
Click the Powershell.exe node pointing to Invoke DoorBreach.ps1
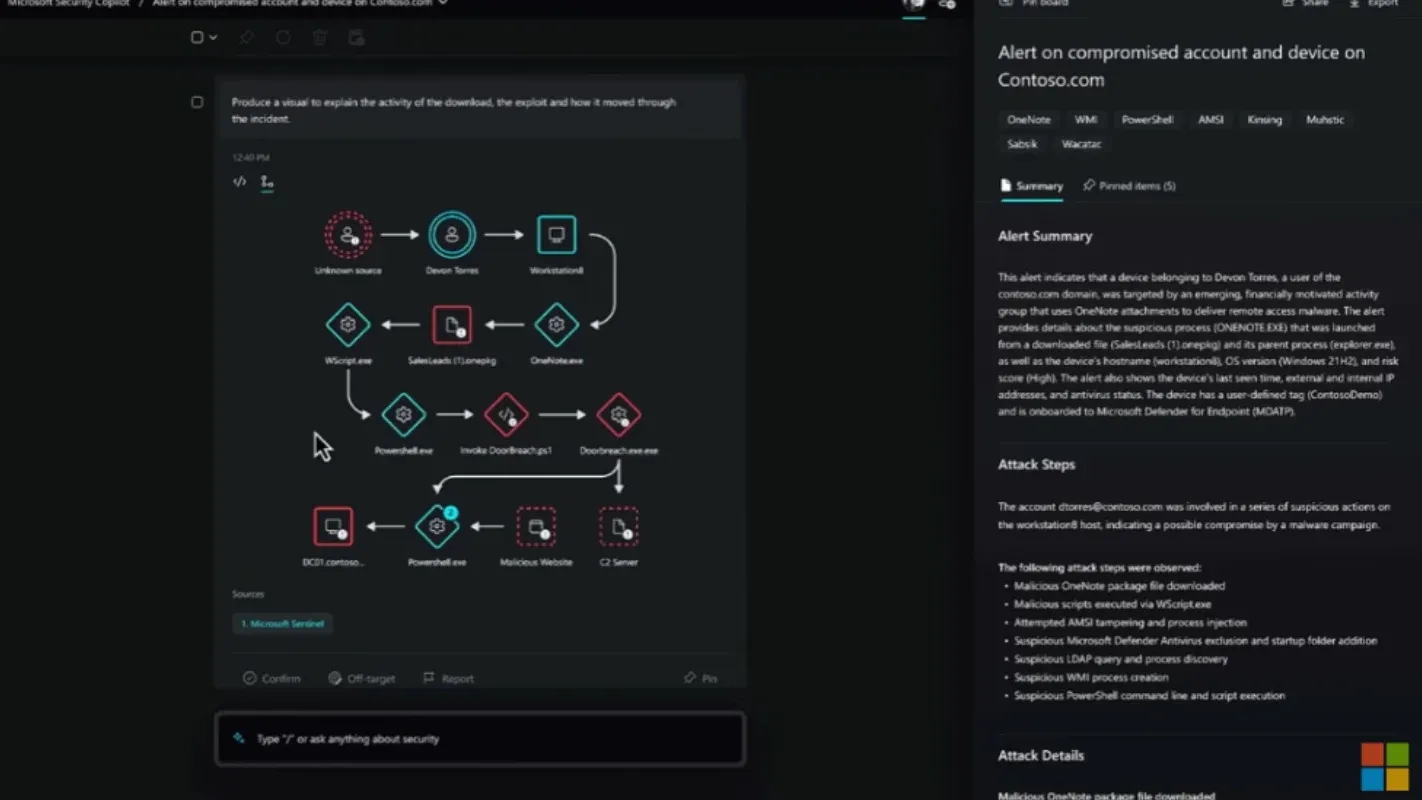(x=403, y=415)
